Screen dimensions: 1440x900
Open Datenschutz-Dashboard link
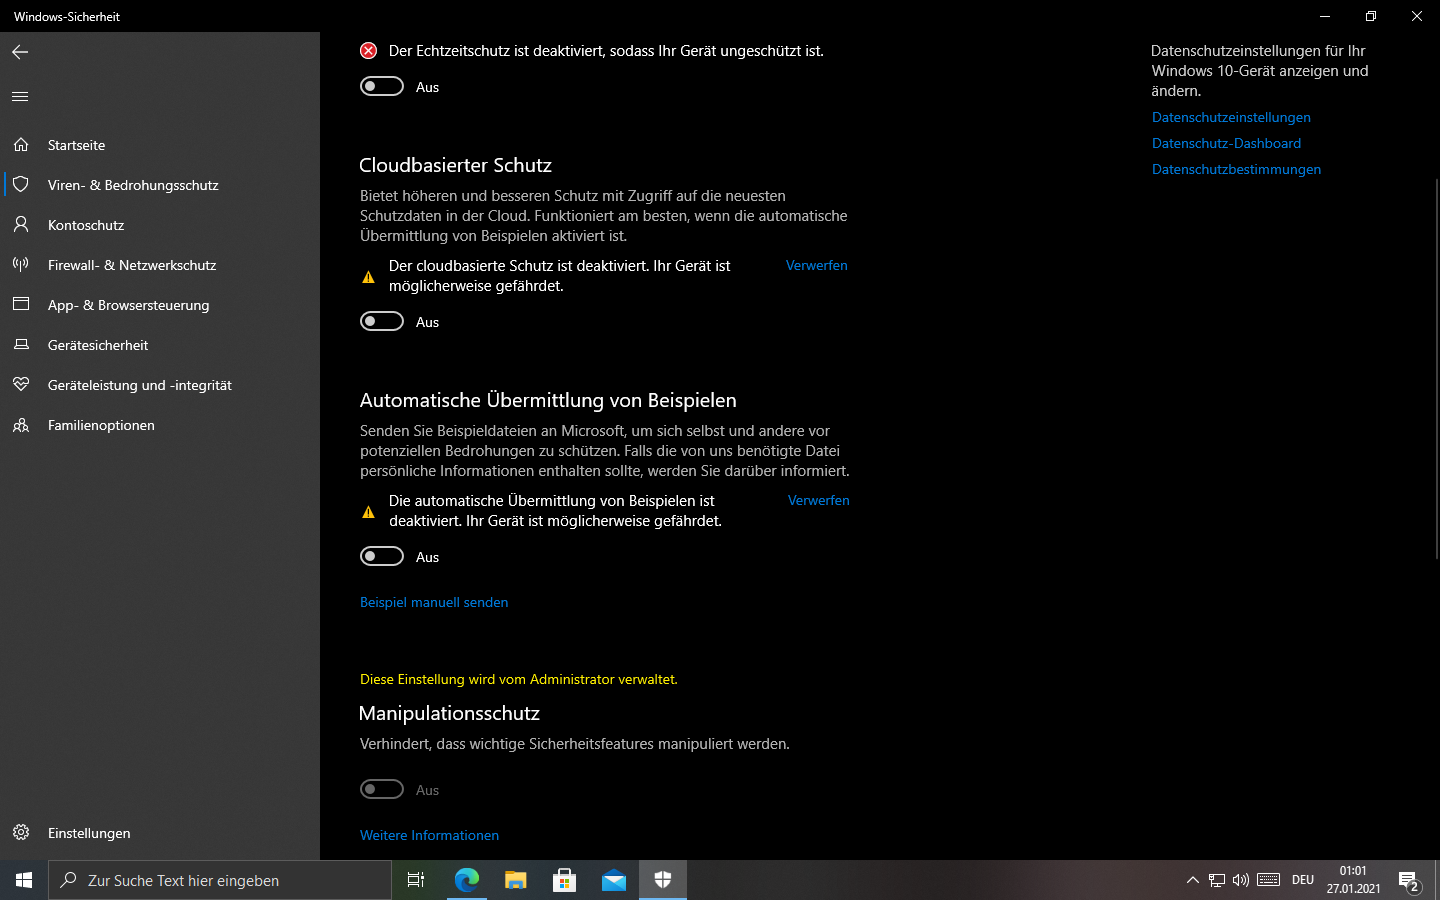1226,143
